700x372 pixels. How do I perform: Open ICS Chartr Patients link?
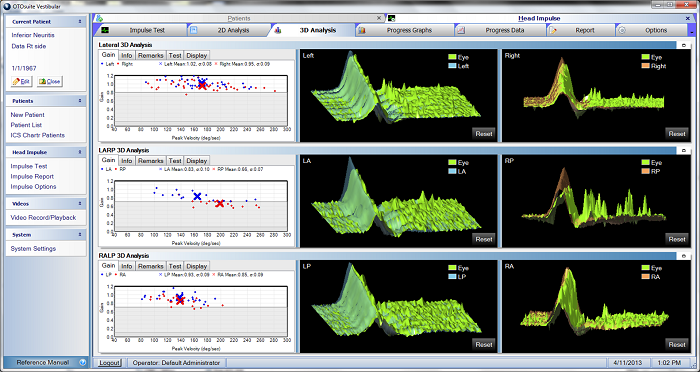38,135
